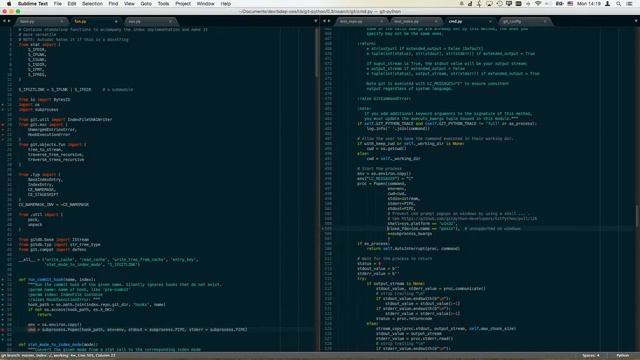Place cursor on def run_commit_hook line

(57, 280)
